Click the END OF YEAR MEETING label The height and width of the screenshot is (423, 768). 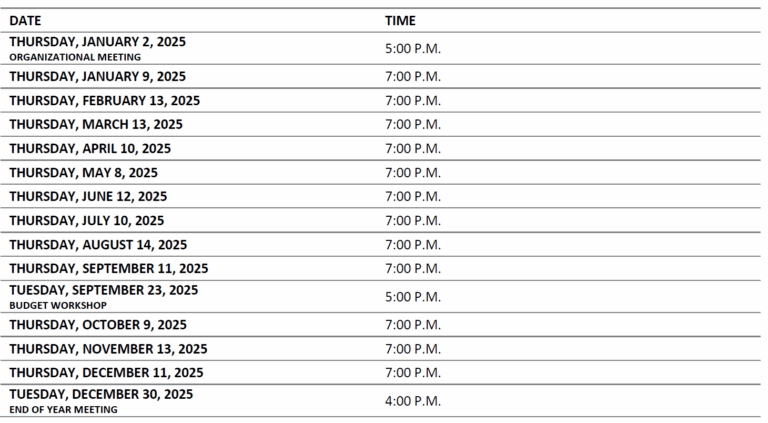pyautogui.click(x=63, y=410)
